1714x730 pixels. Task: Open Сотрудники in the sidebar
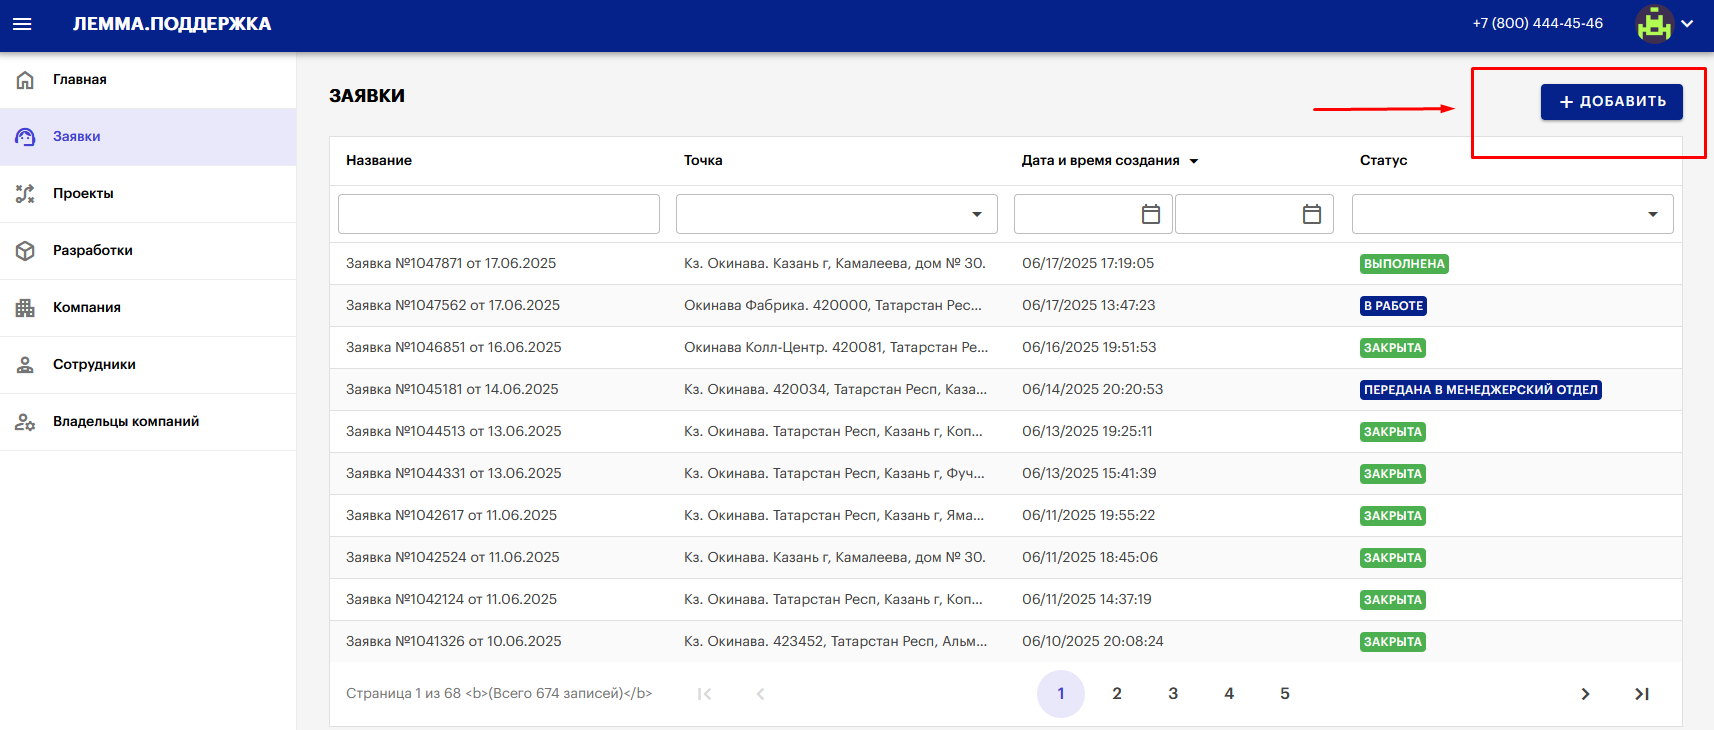[94, 365]
